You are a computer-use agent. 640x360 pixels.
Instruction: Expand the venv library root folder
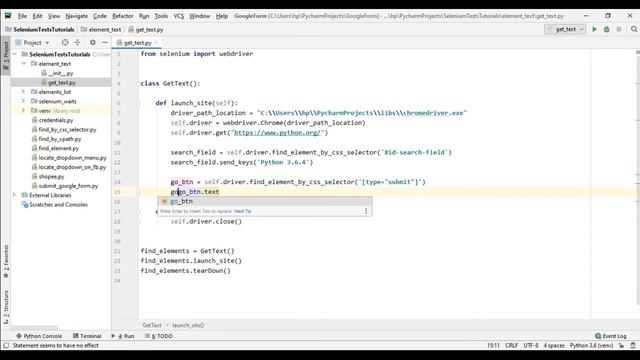24,111
